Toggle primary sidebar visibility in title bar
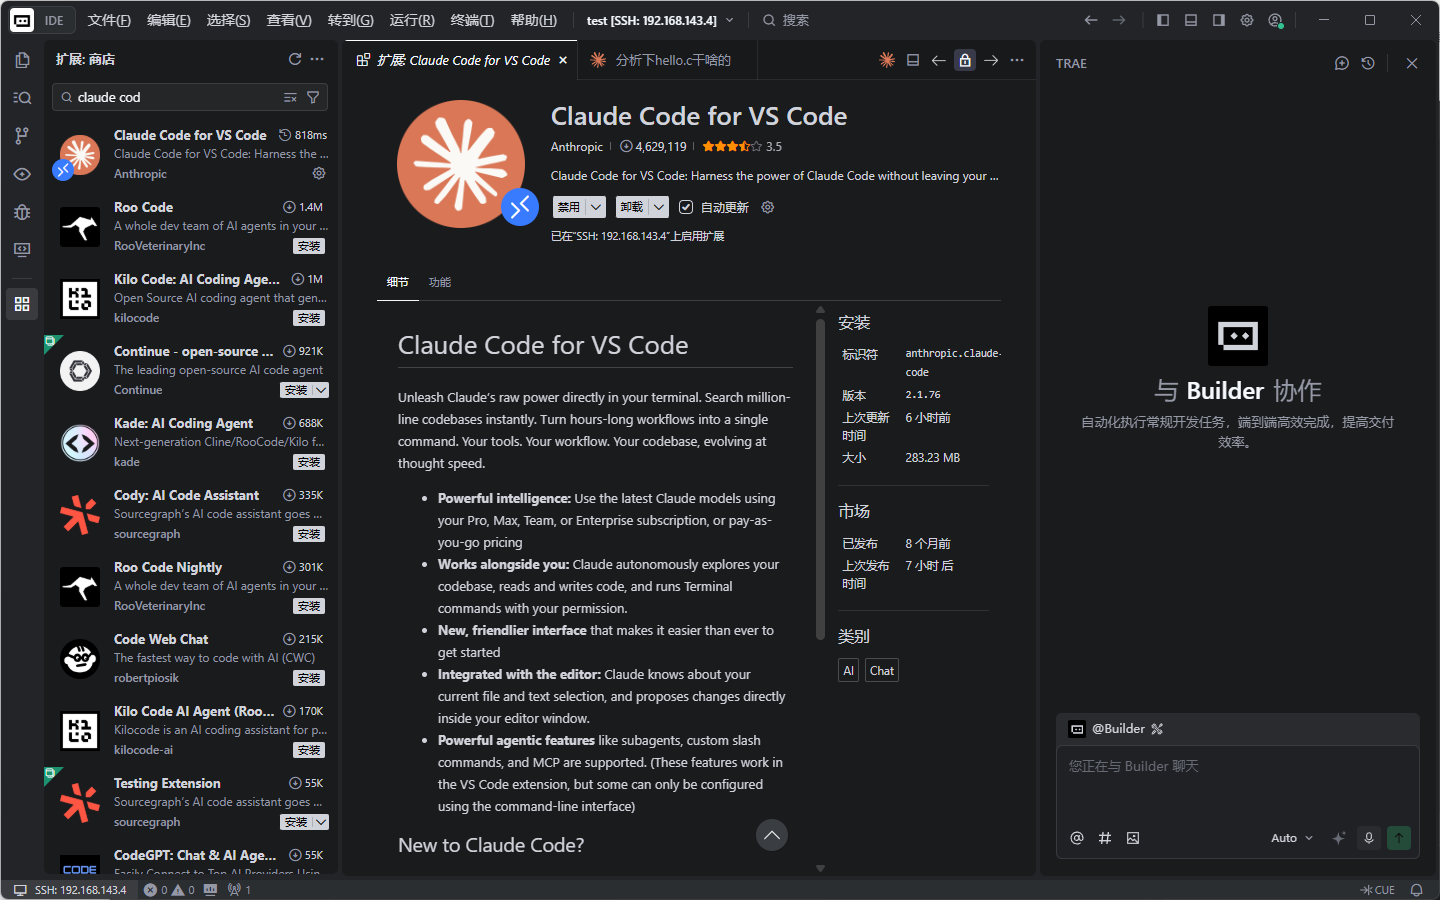Image resolution: width=1440 pixels, height=900 pixels. pos(1163,20)
